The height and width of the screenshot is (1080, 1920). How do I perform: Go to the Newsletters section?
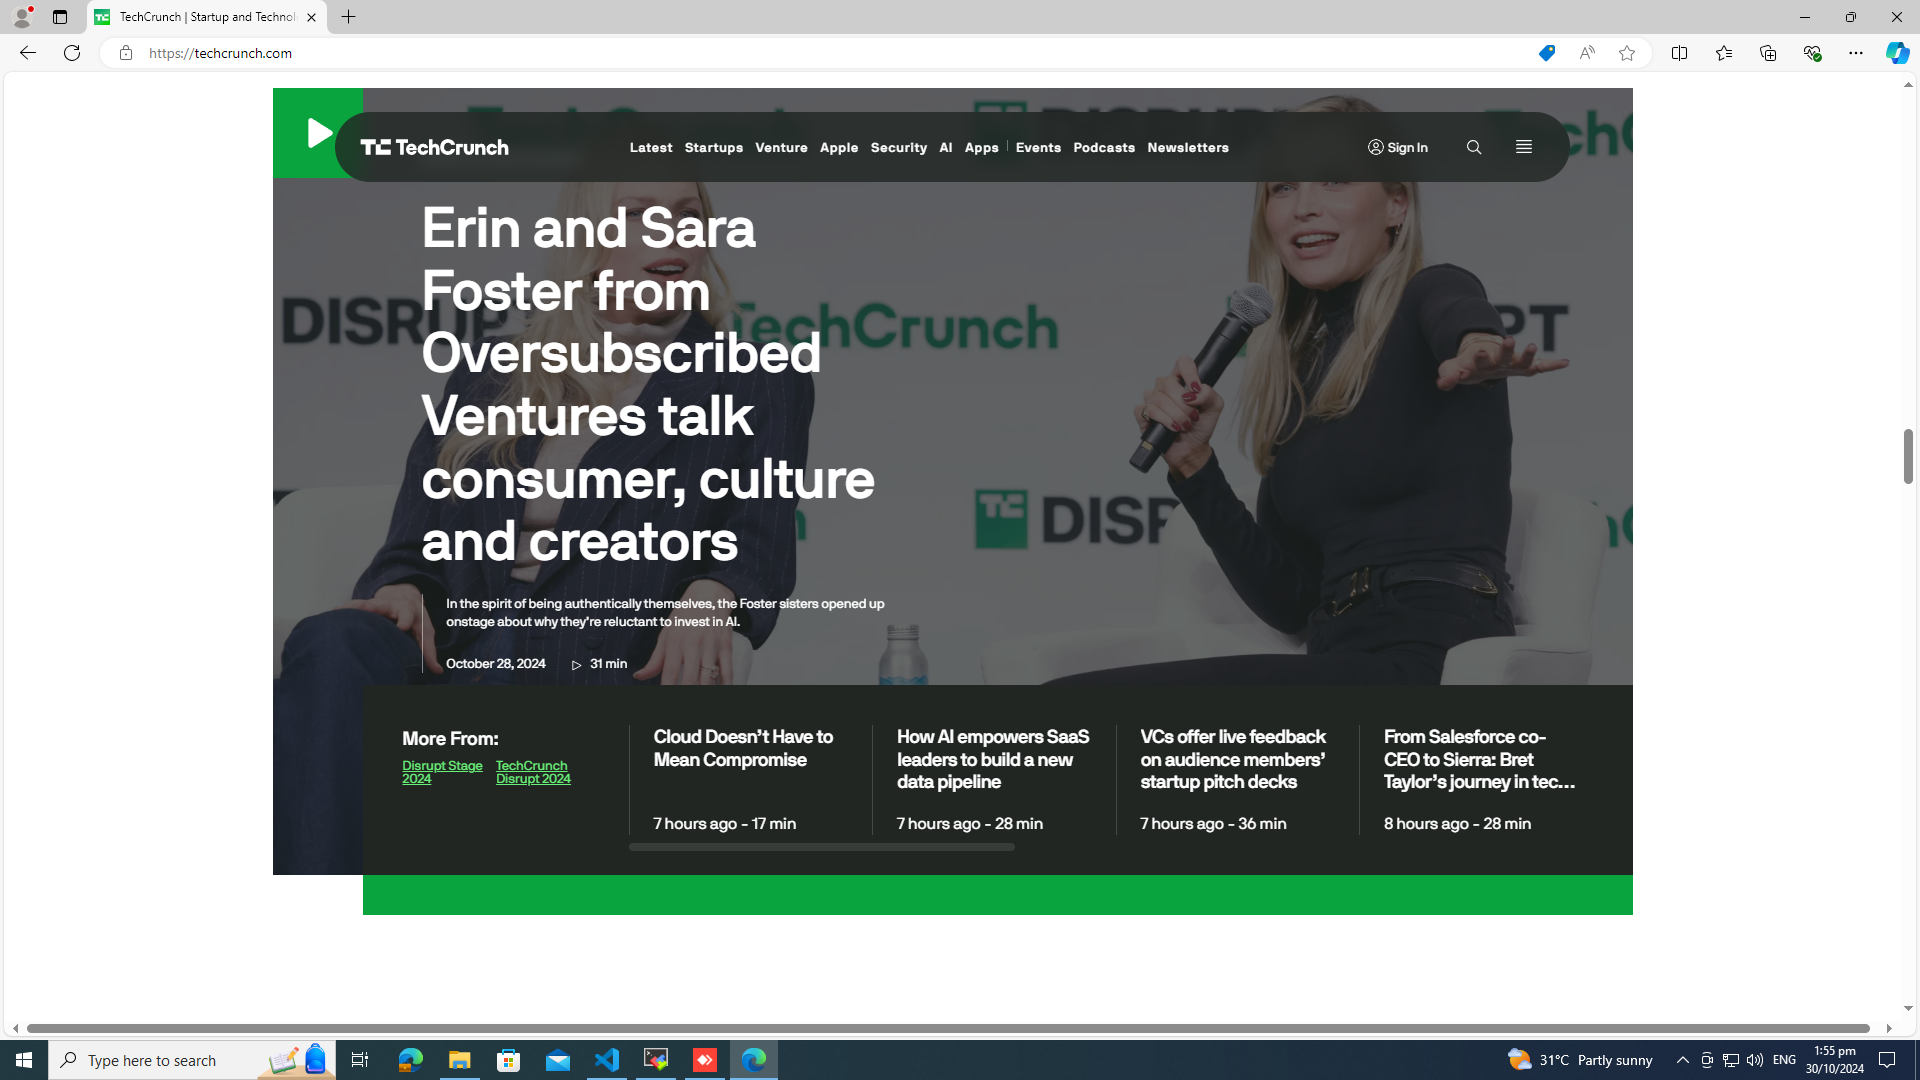pos(1187,147)
